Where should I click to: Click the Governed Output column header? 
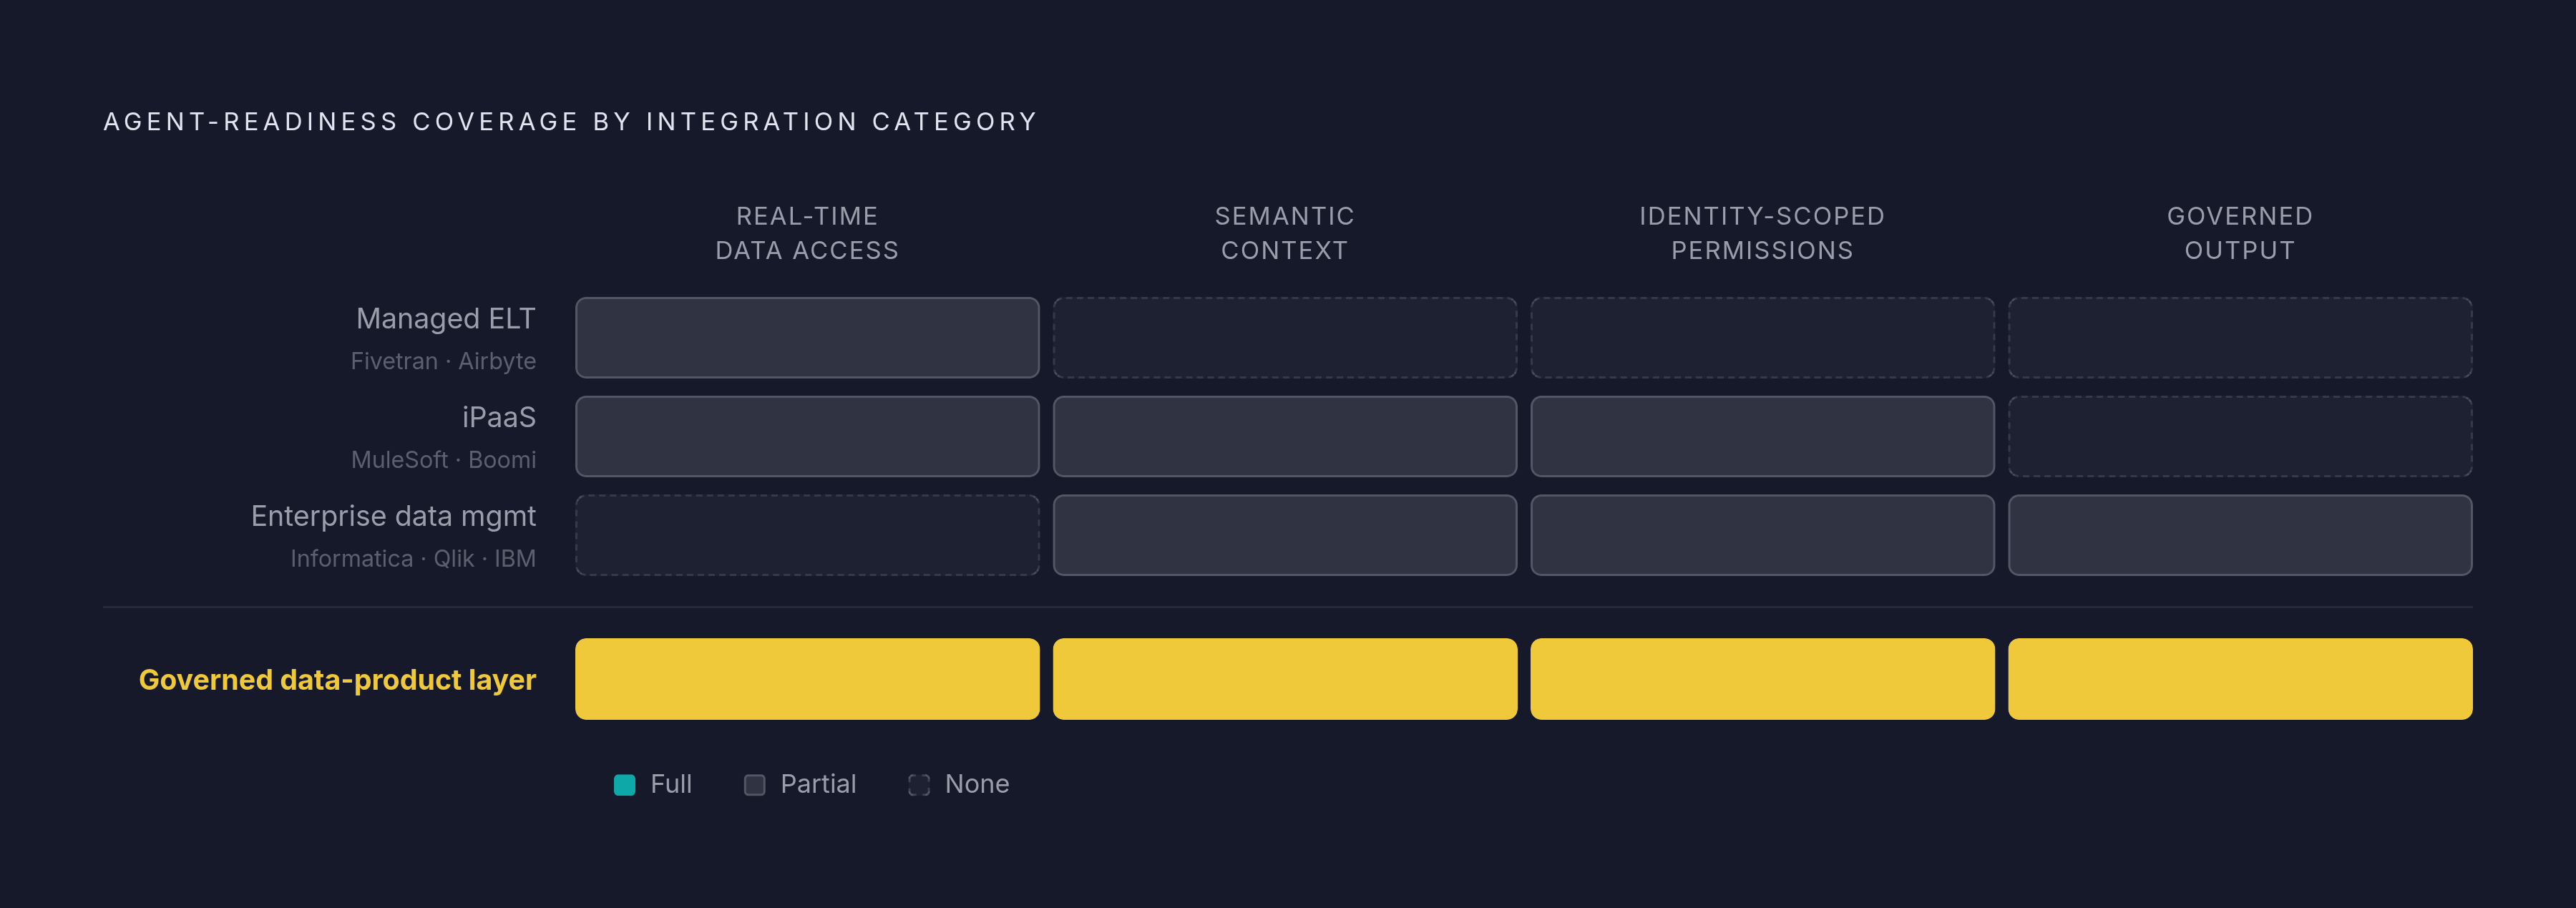pos(2240,233)
